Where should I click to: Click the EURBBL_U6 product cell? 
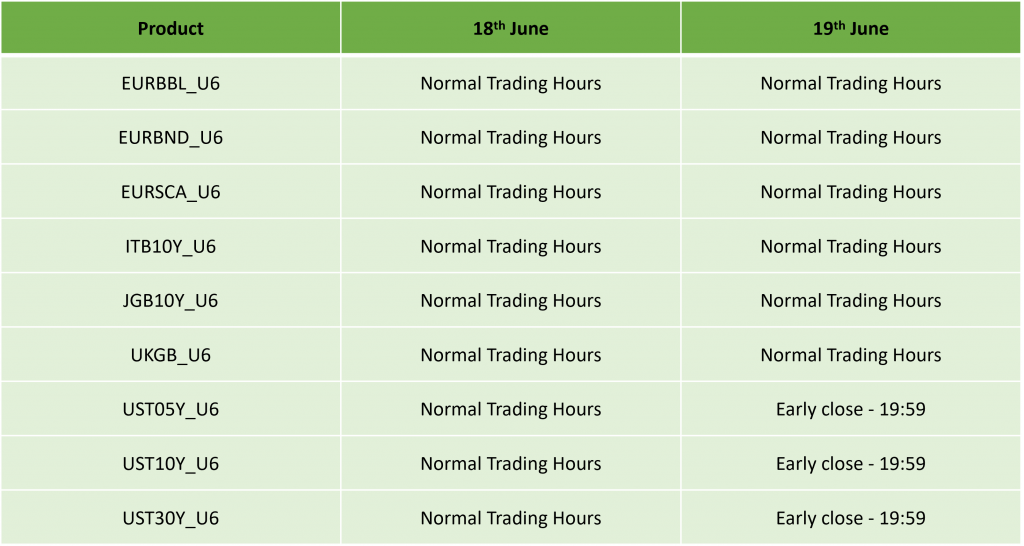click(x=170, y=83)
